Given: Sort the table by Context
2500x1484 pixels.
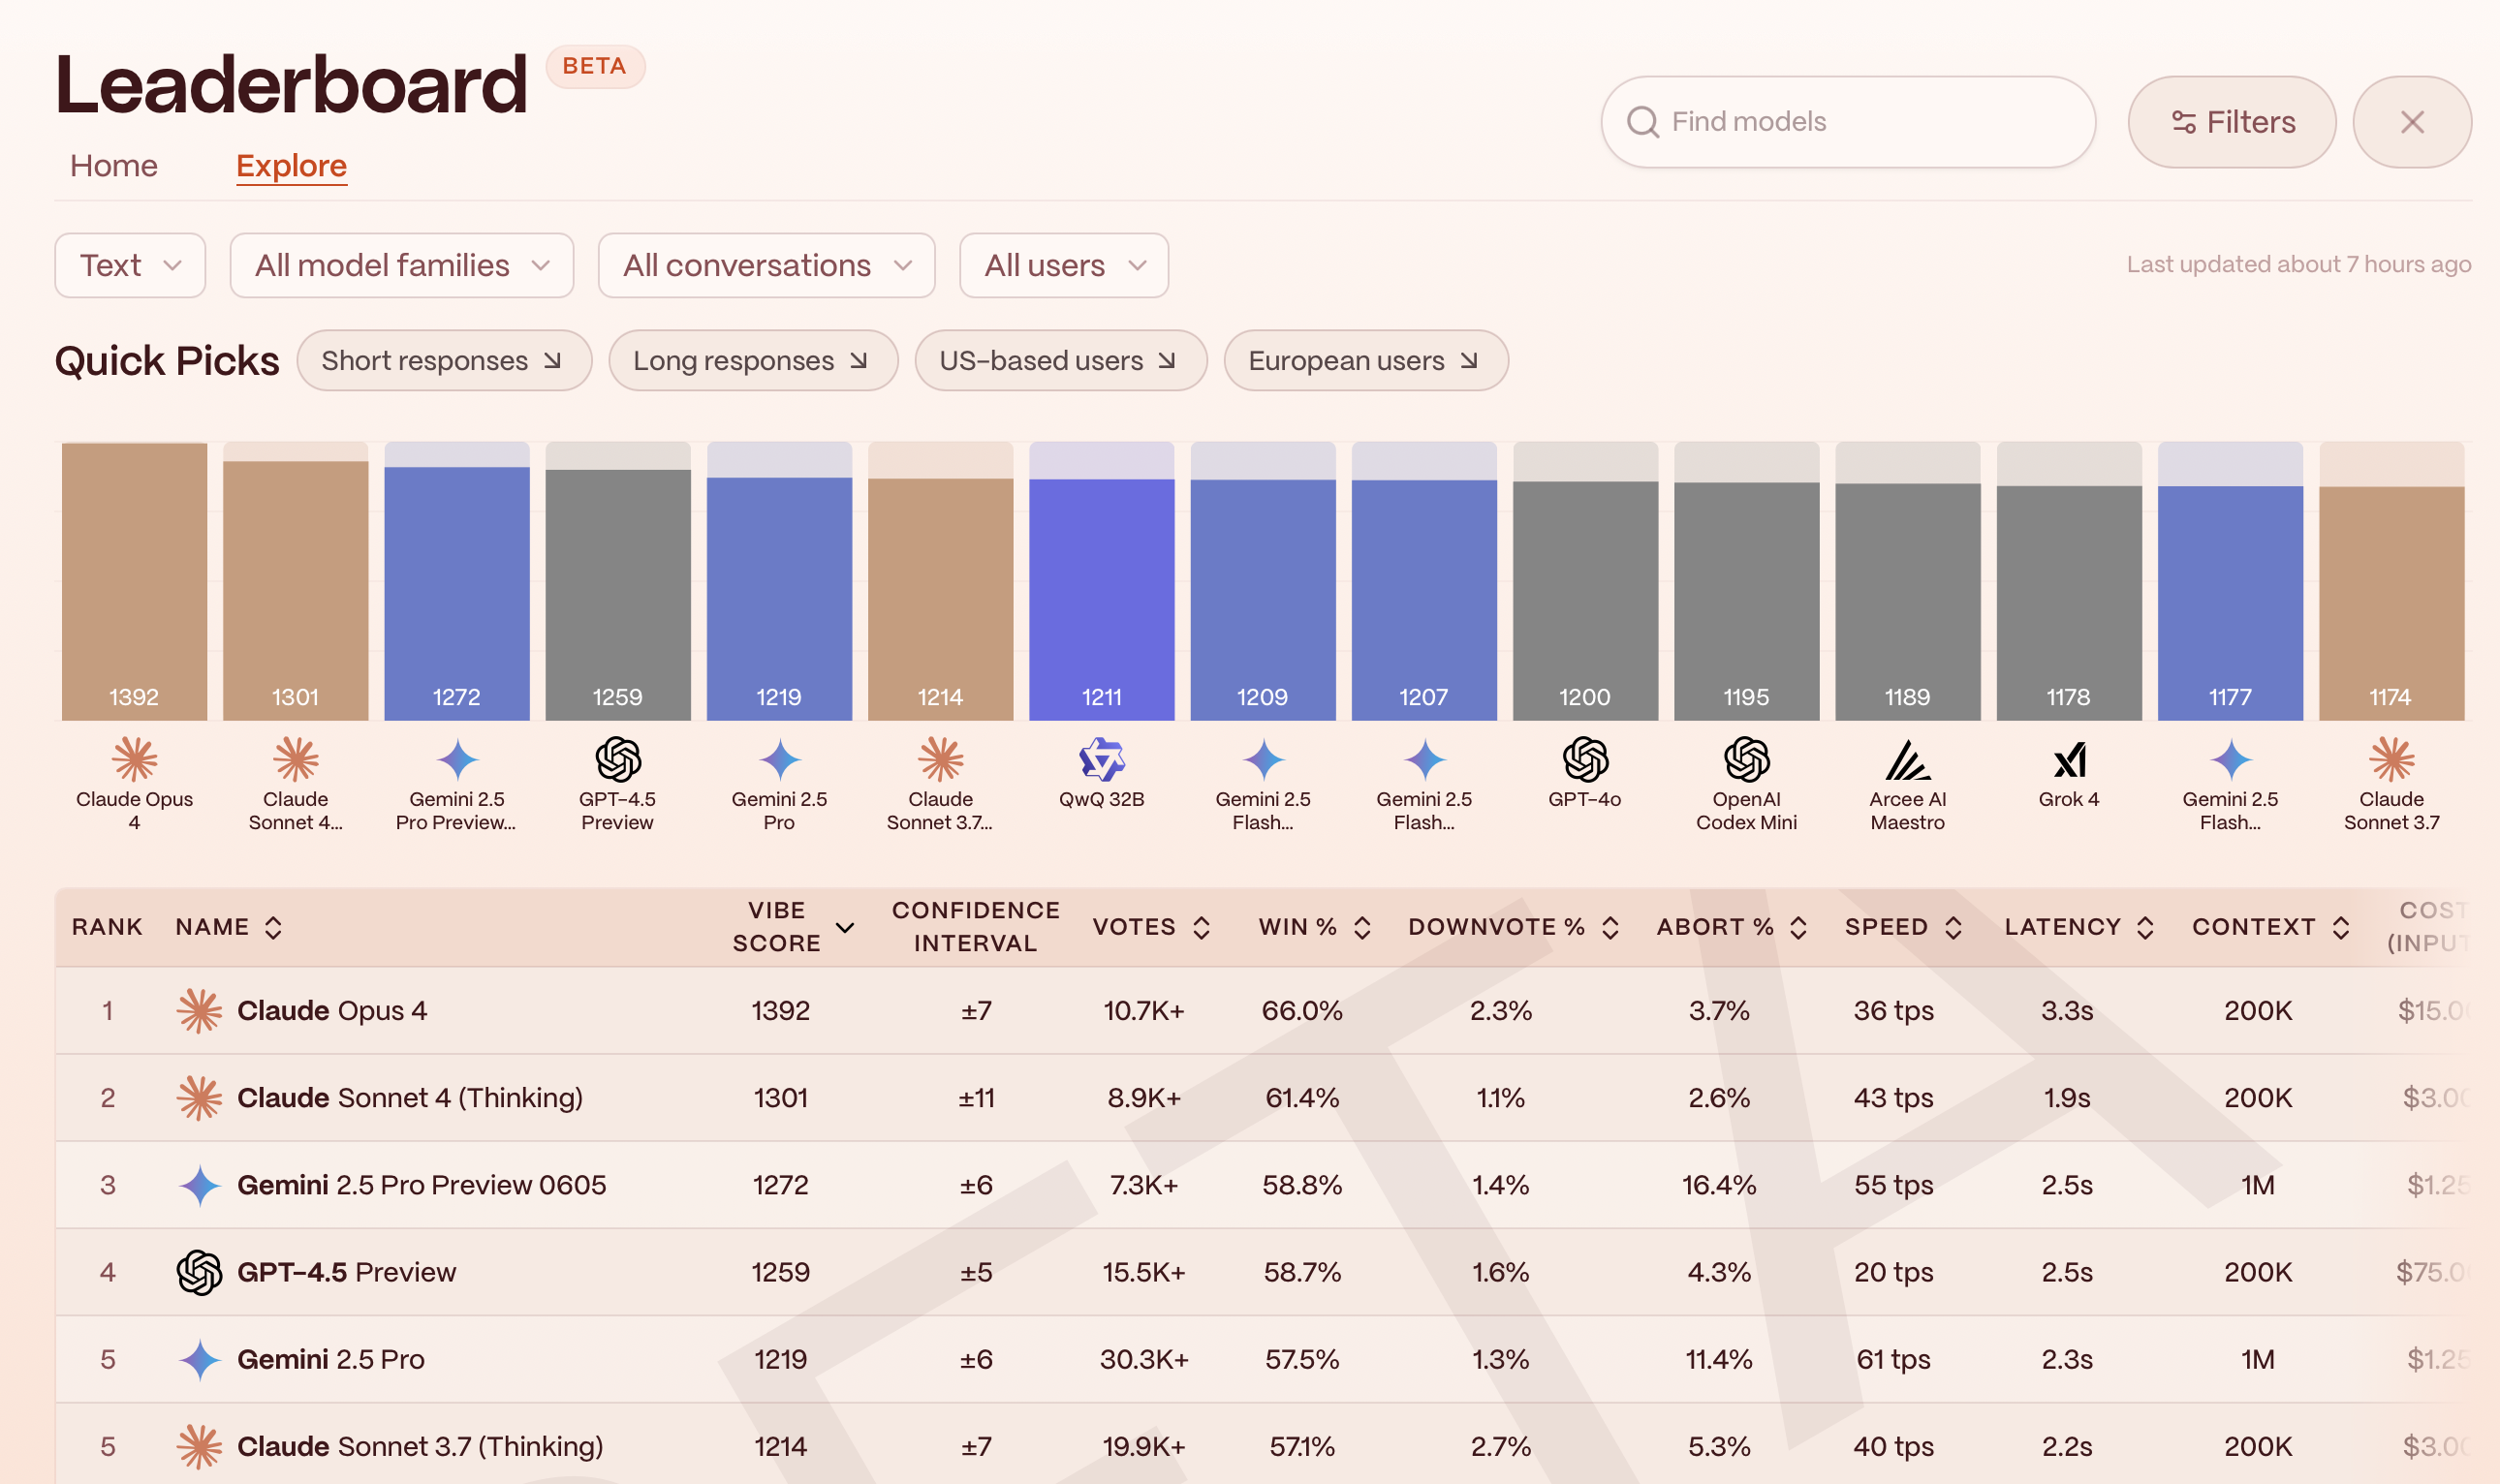Looking at the screenshot, I should coord(2271,927).
